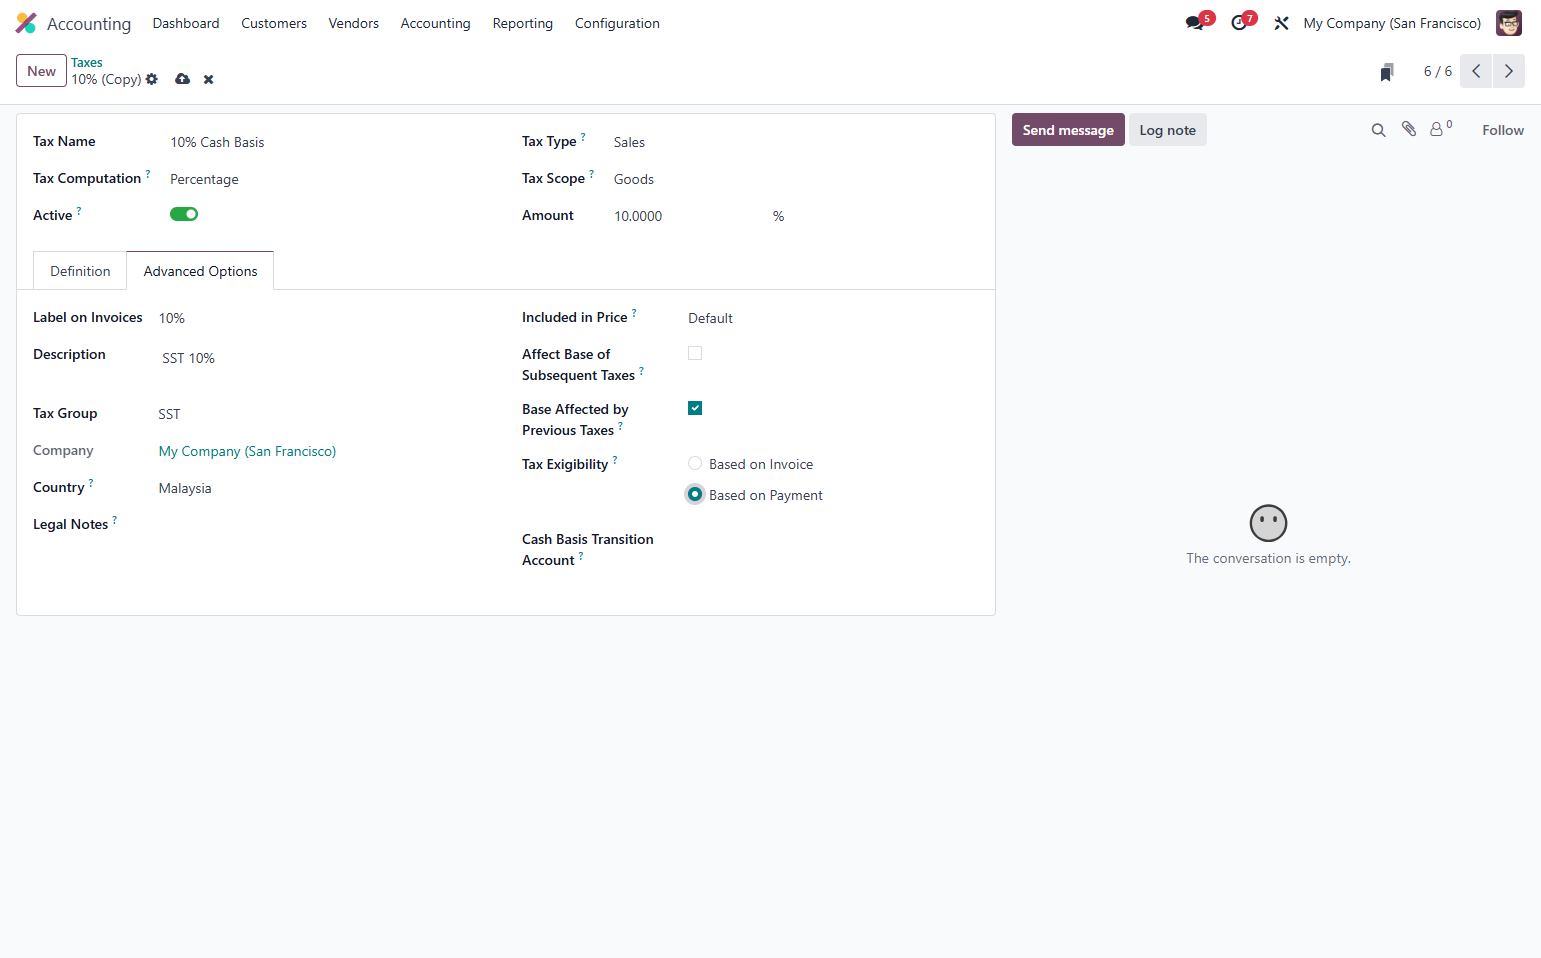Open the Tax Scope dropdown
Image resolution: width=1541 pixels, height=958 pixels.
point(794,179)
